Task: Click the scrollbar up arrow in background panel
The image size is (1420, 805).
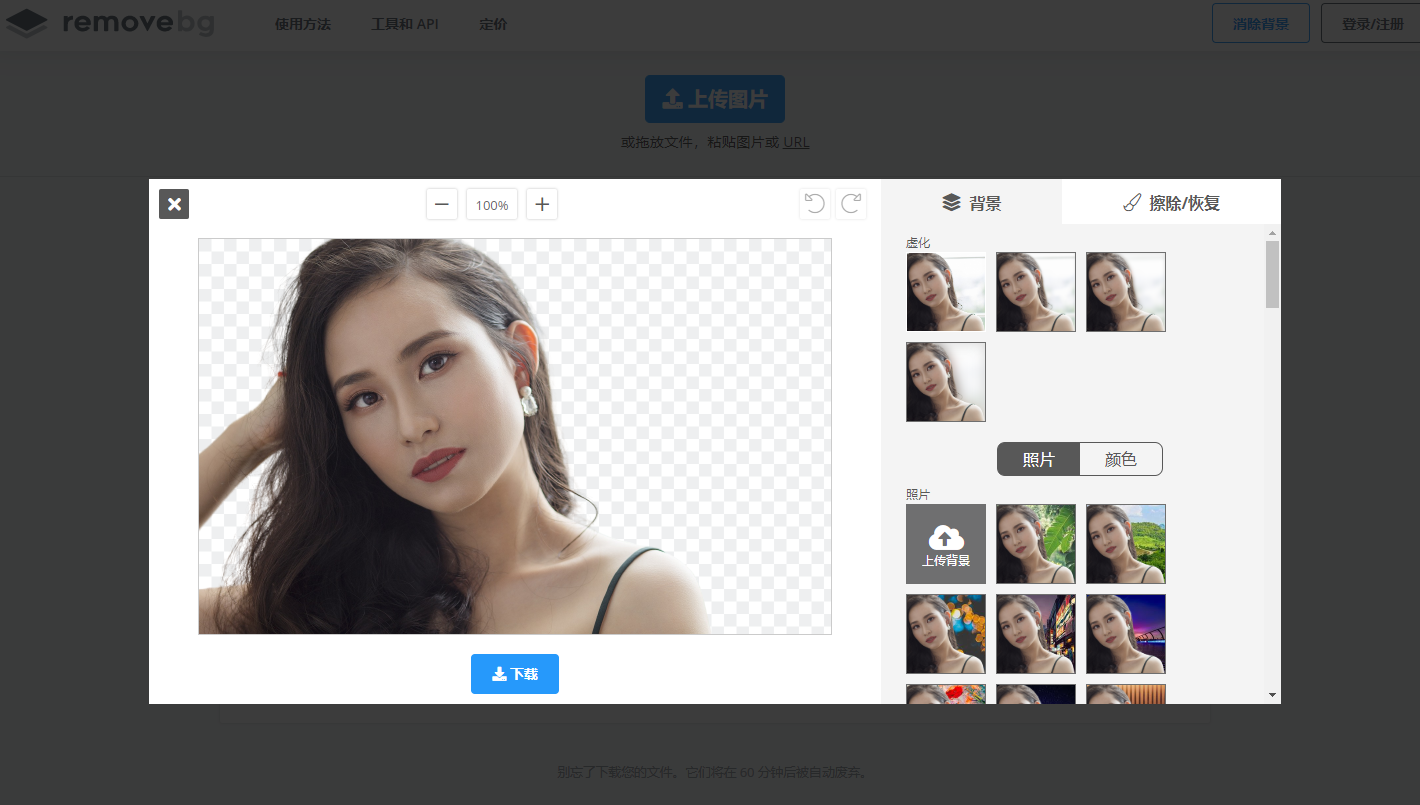Action: tap(1272, 233)
